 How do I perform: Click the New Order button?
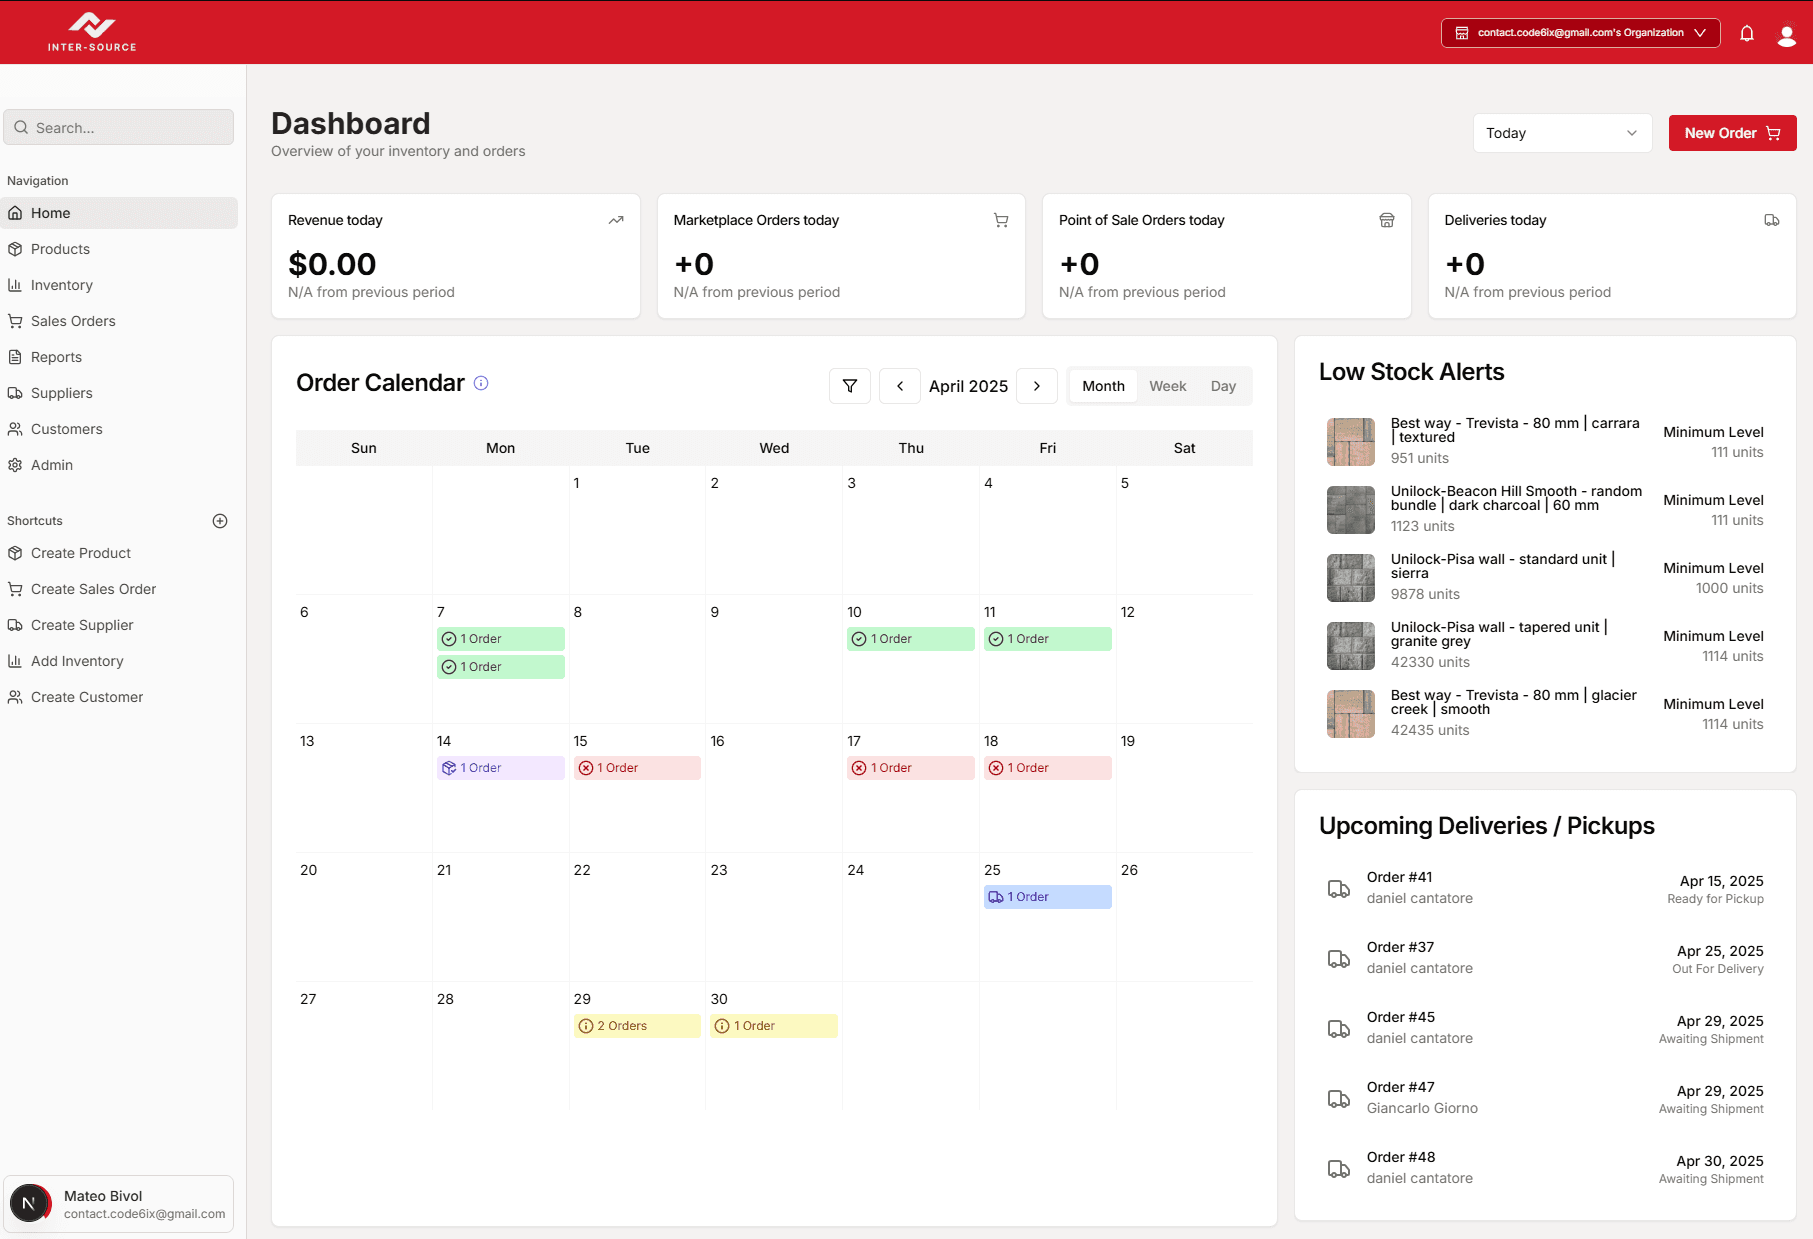1731,133
